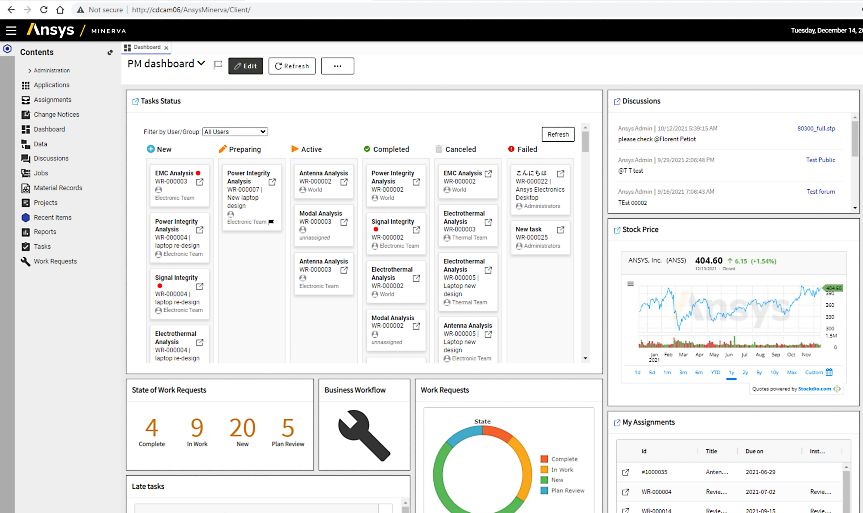Open Tasks Status widget in new view
Image resolution: width=863 pixels, height=513 pixels.
click(x=135, y=101)
